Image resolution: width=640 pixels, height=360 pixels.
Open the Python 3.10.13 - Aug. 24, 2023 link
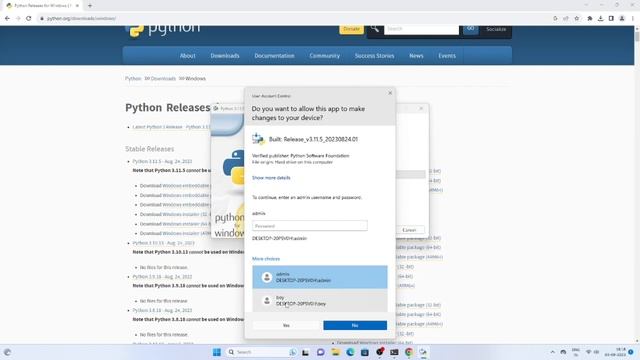point(163,243)
